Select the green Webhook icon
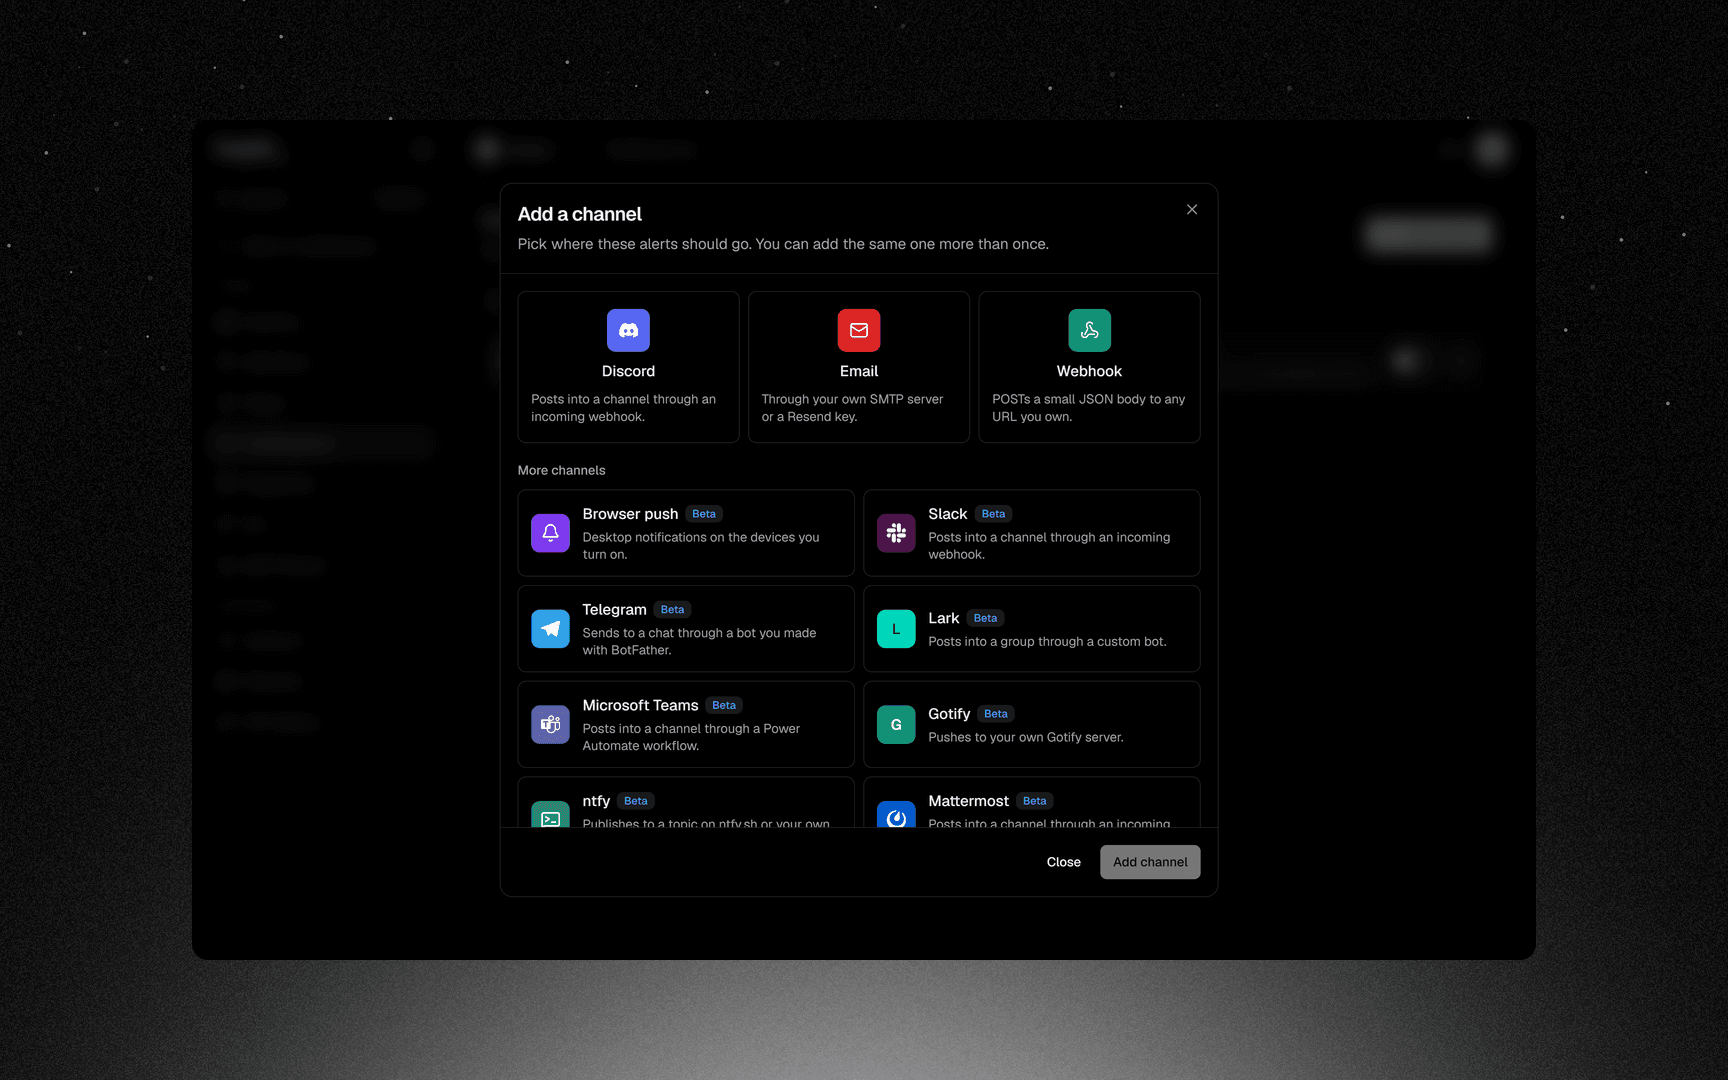 pyautogui.click(x=1089, y=330)
